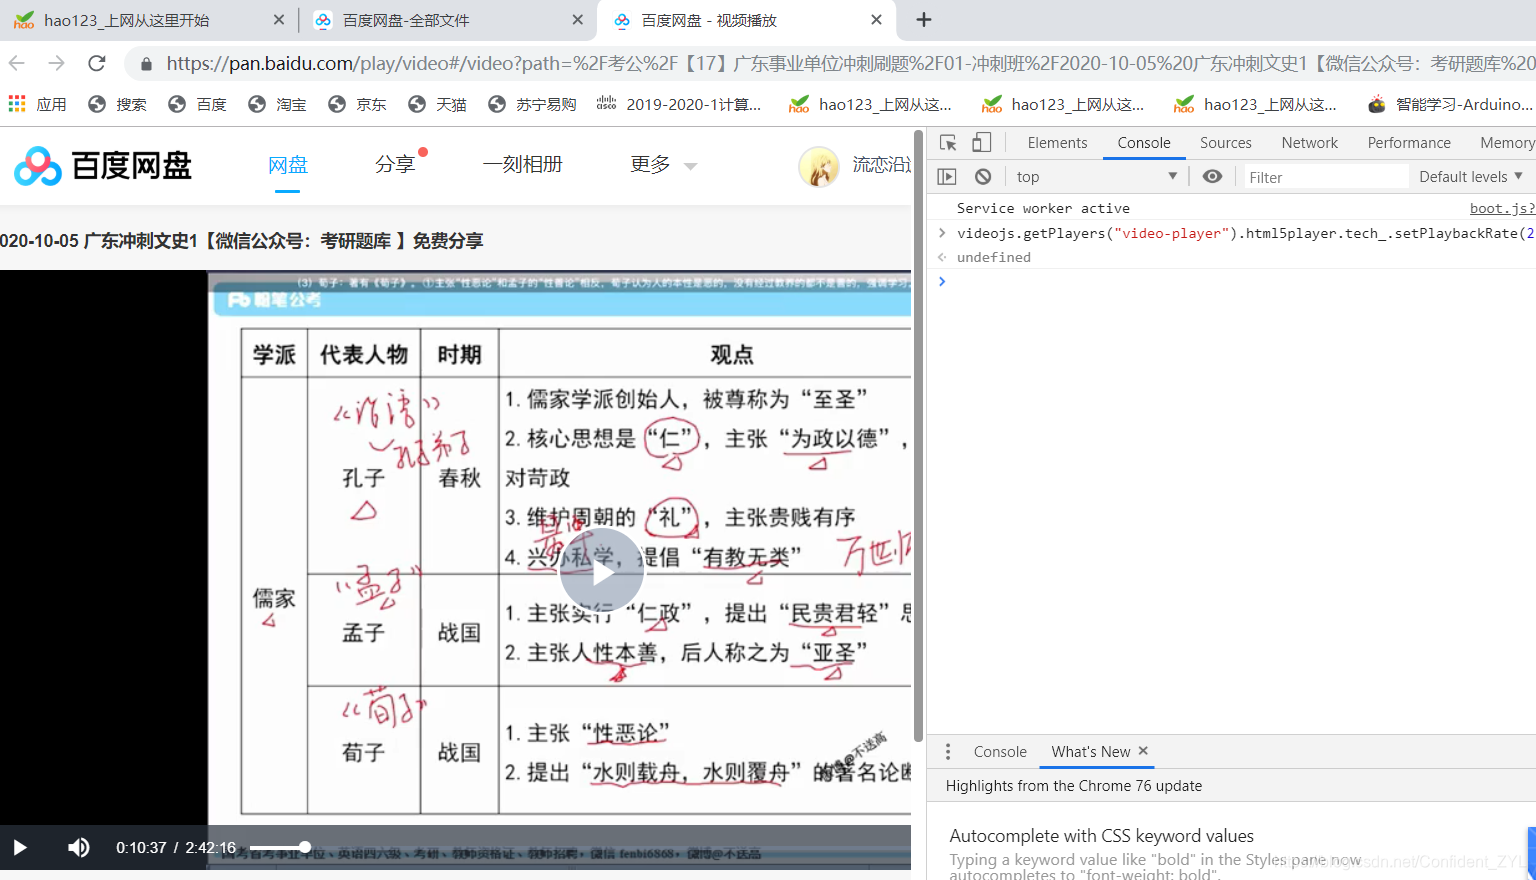
Task: Open the 搜索 bookmark
Action: click(117, 104)
